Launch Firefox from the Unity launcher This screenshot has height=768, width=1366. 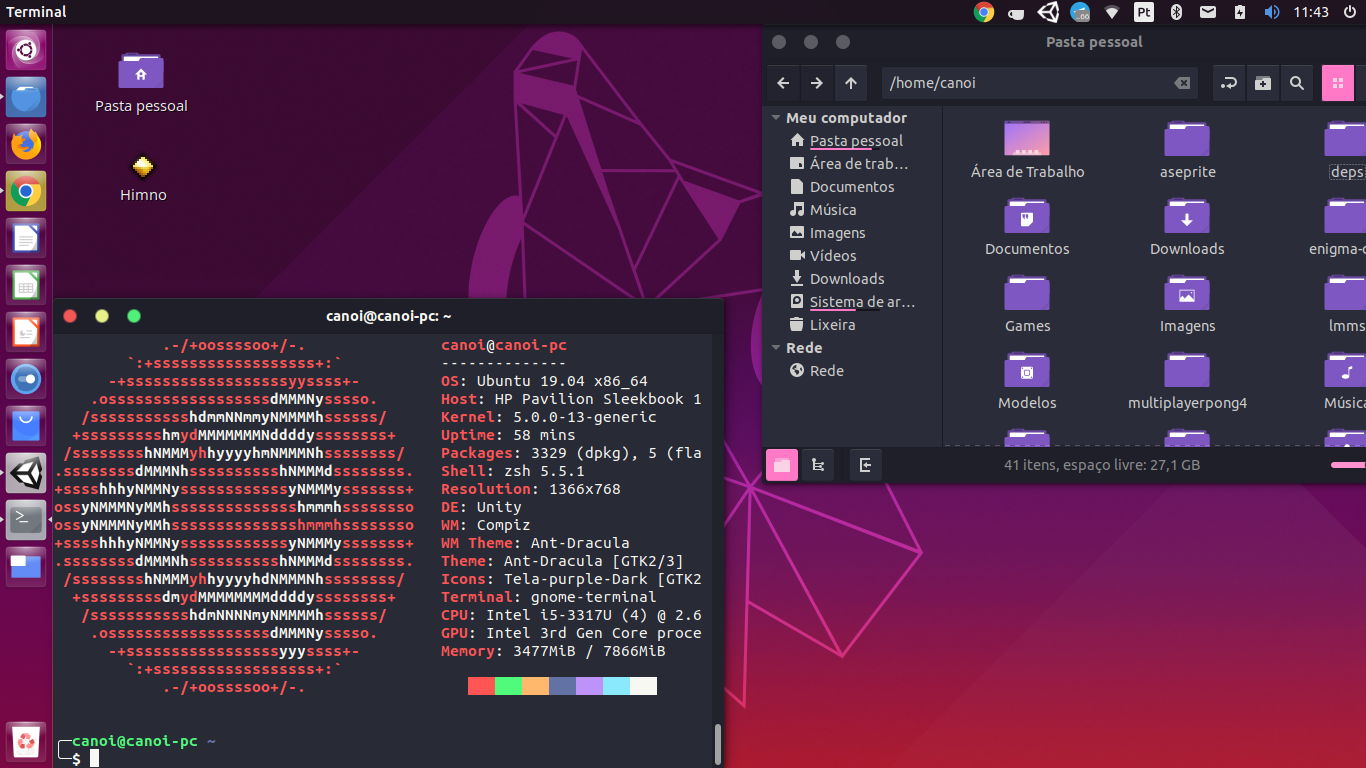click(26, 144)
